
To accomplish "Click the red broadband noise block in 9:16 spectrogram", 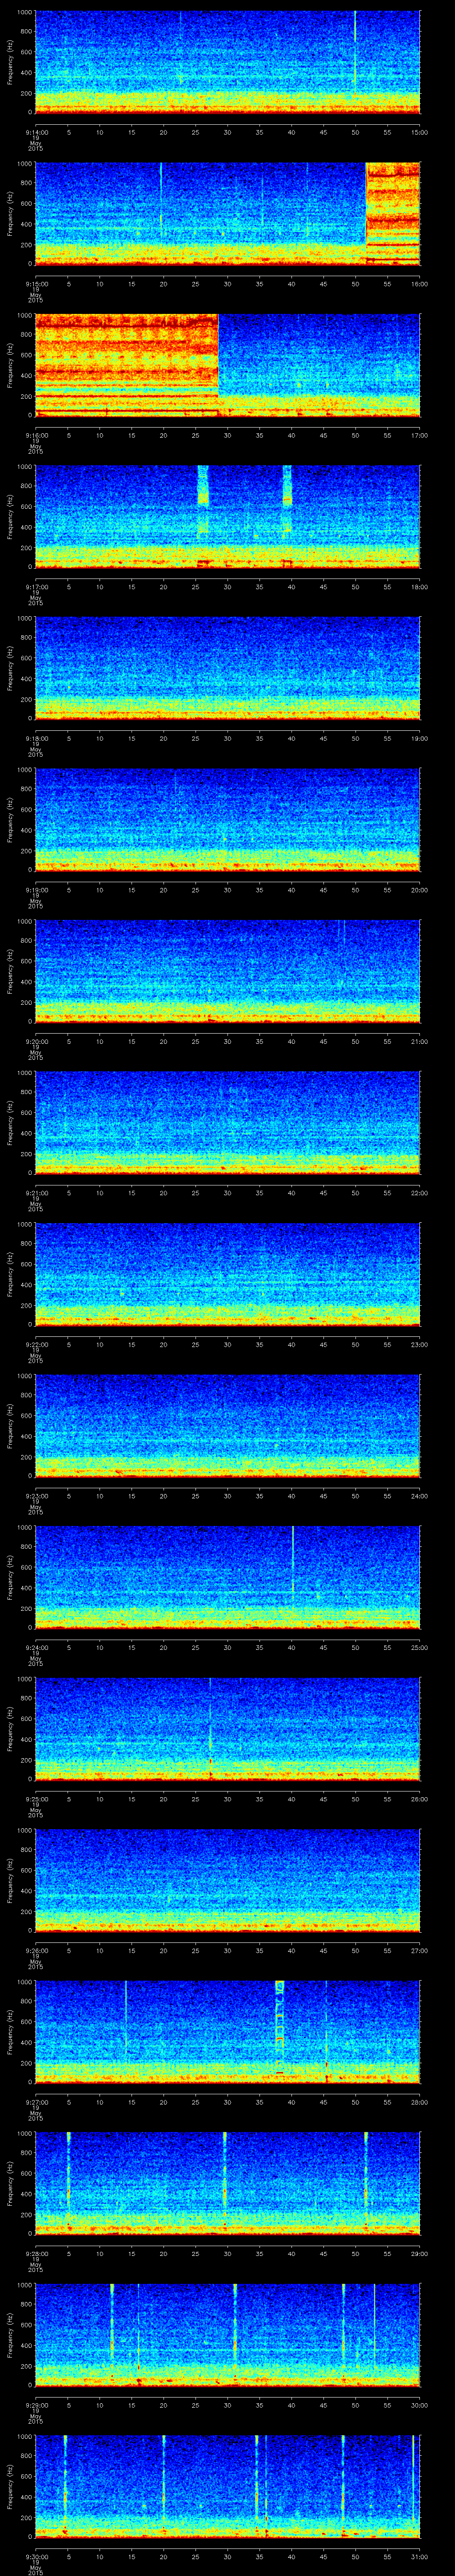I will pos(126,365).
